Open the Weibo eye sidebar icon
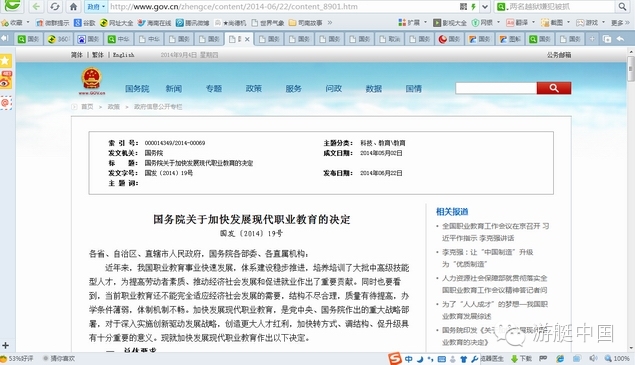Viewport: 635px width, 365px height. coord(6,80)
